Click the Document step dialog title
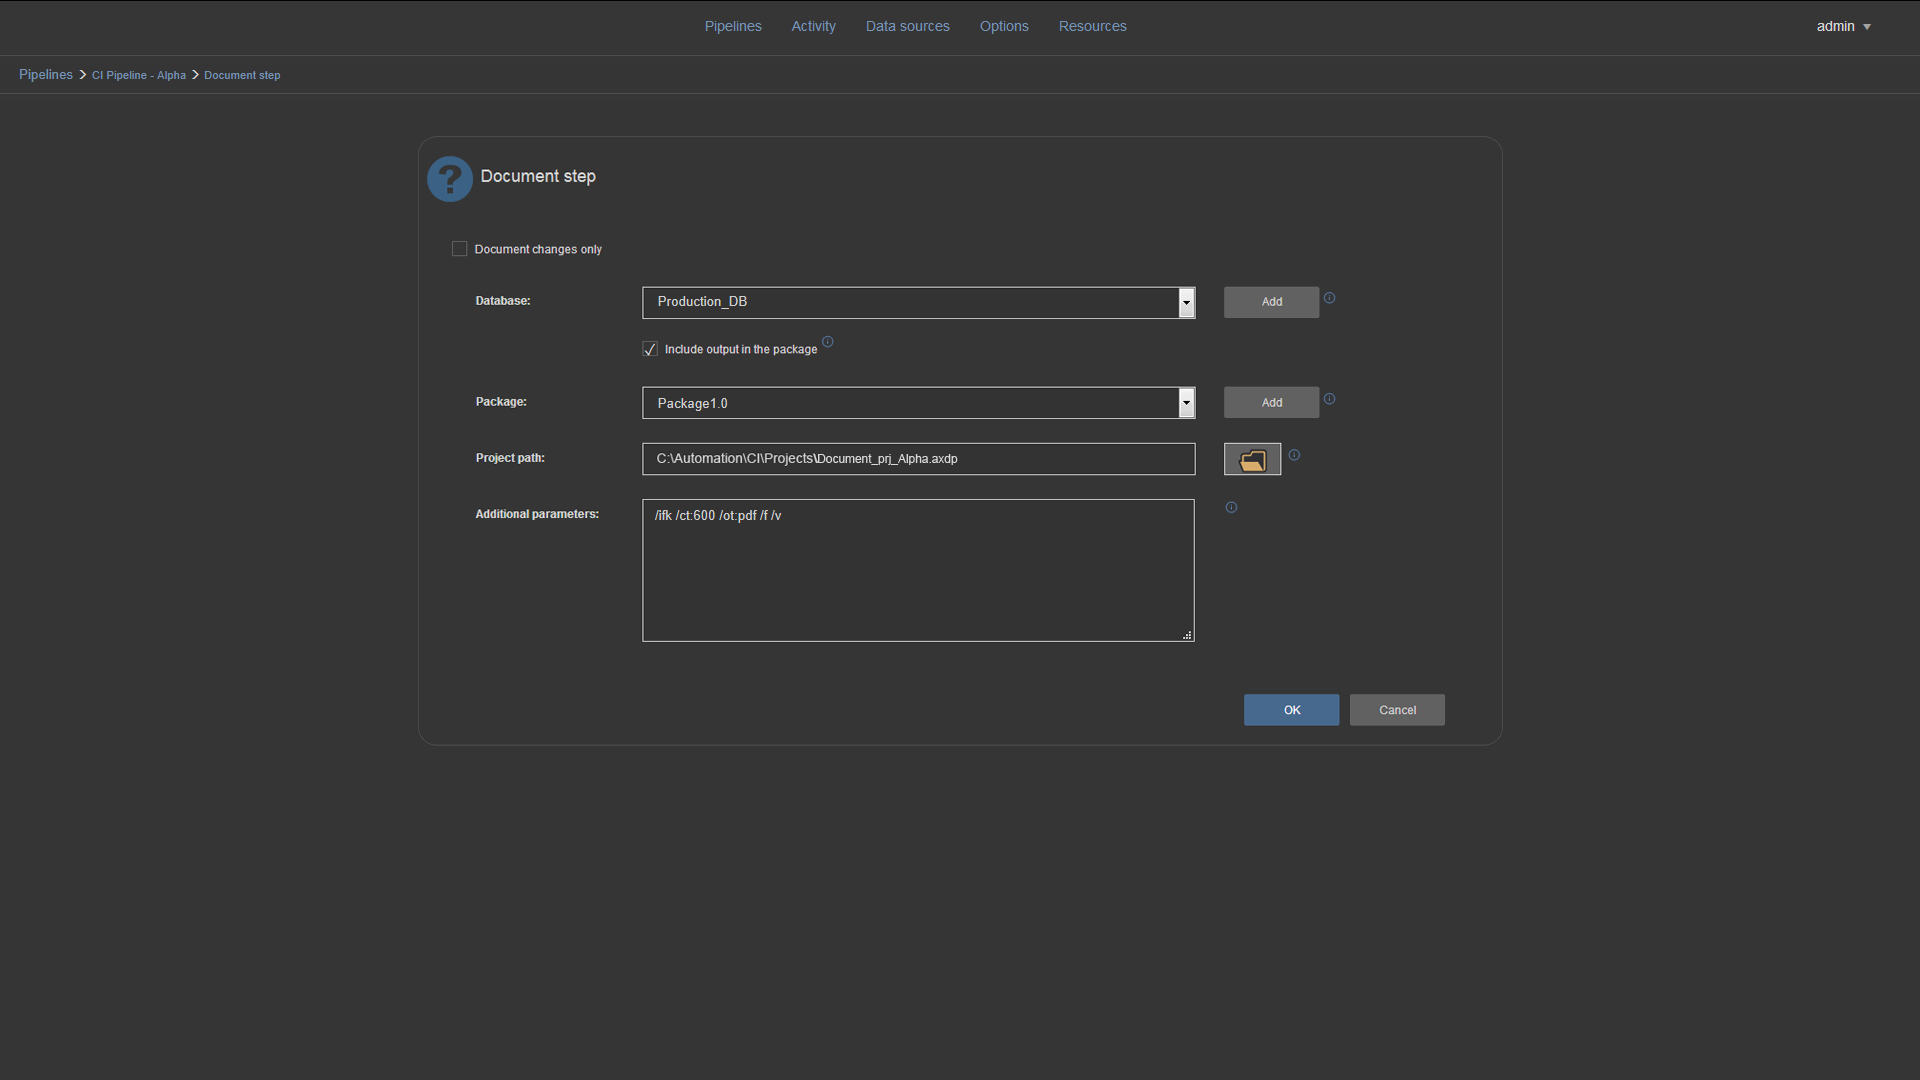The image size is (1920, 1080). (x=538, y=176)
